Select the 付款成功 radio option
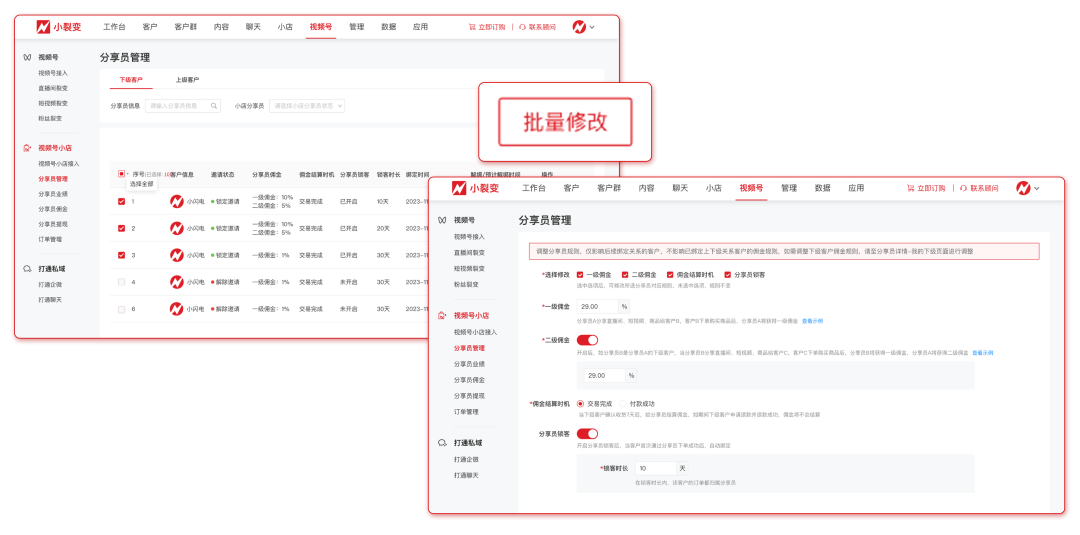The width and height of the screenshot is (1080, 535). click(x=622, y=403)
